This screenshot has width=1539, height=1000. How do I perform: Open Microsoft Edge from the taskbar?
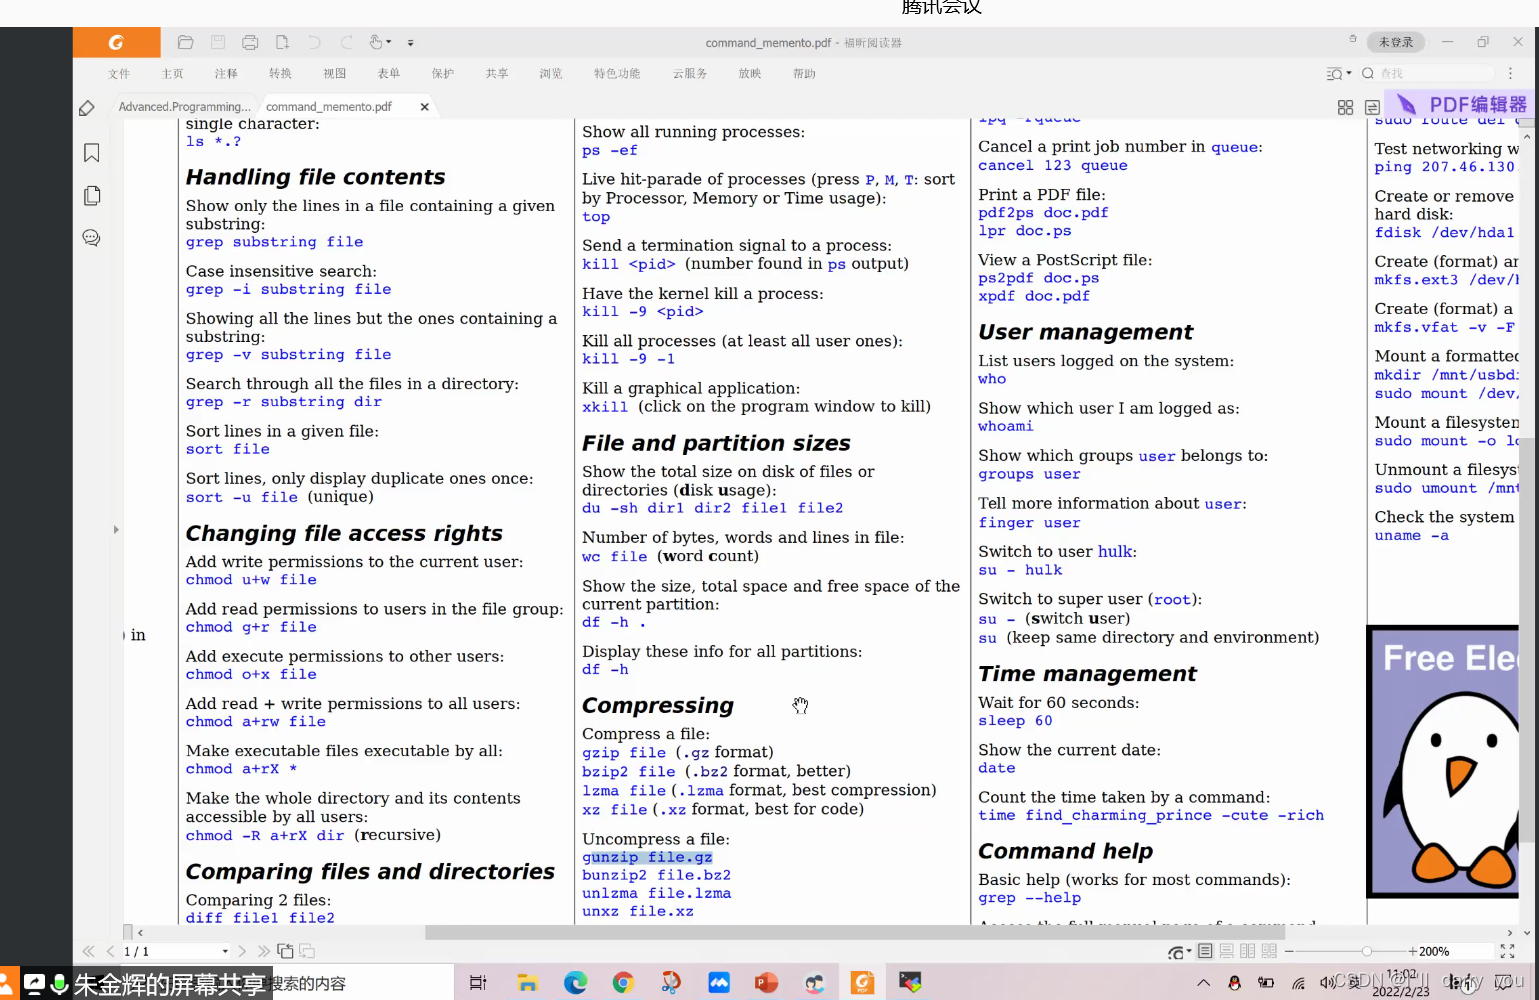click(x=575, y=983)
